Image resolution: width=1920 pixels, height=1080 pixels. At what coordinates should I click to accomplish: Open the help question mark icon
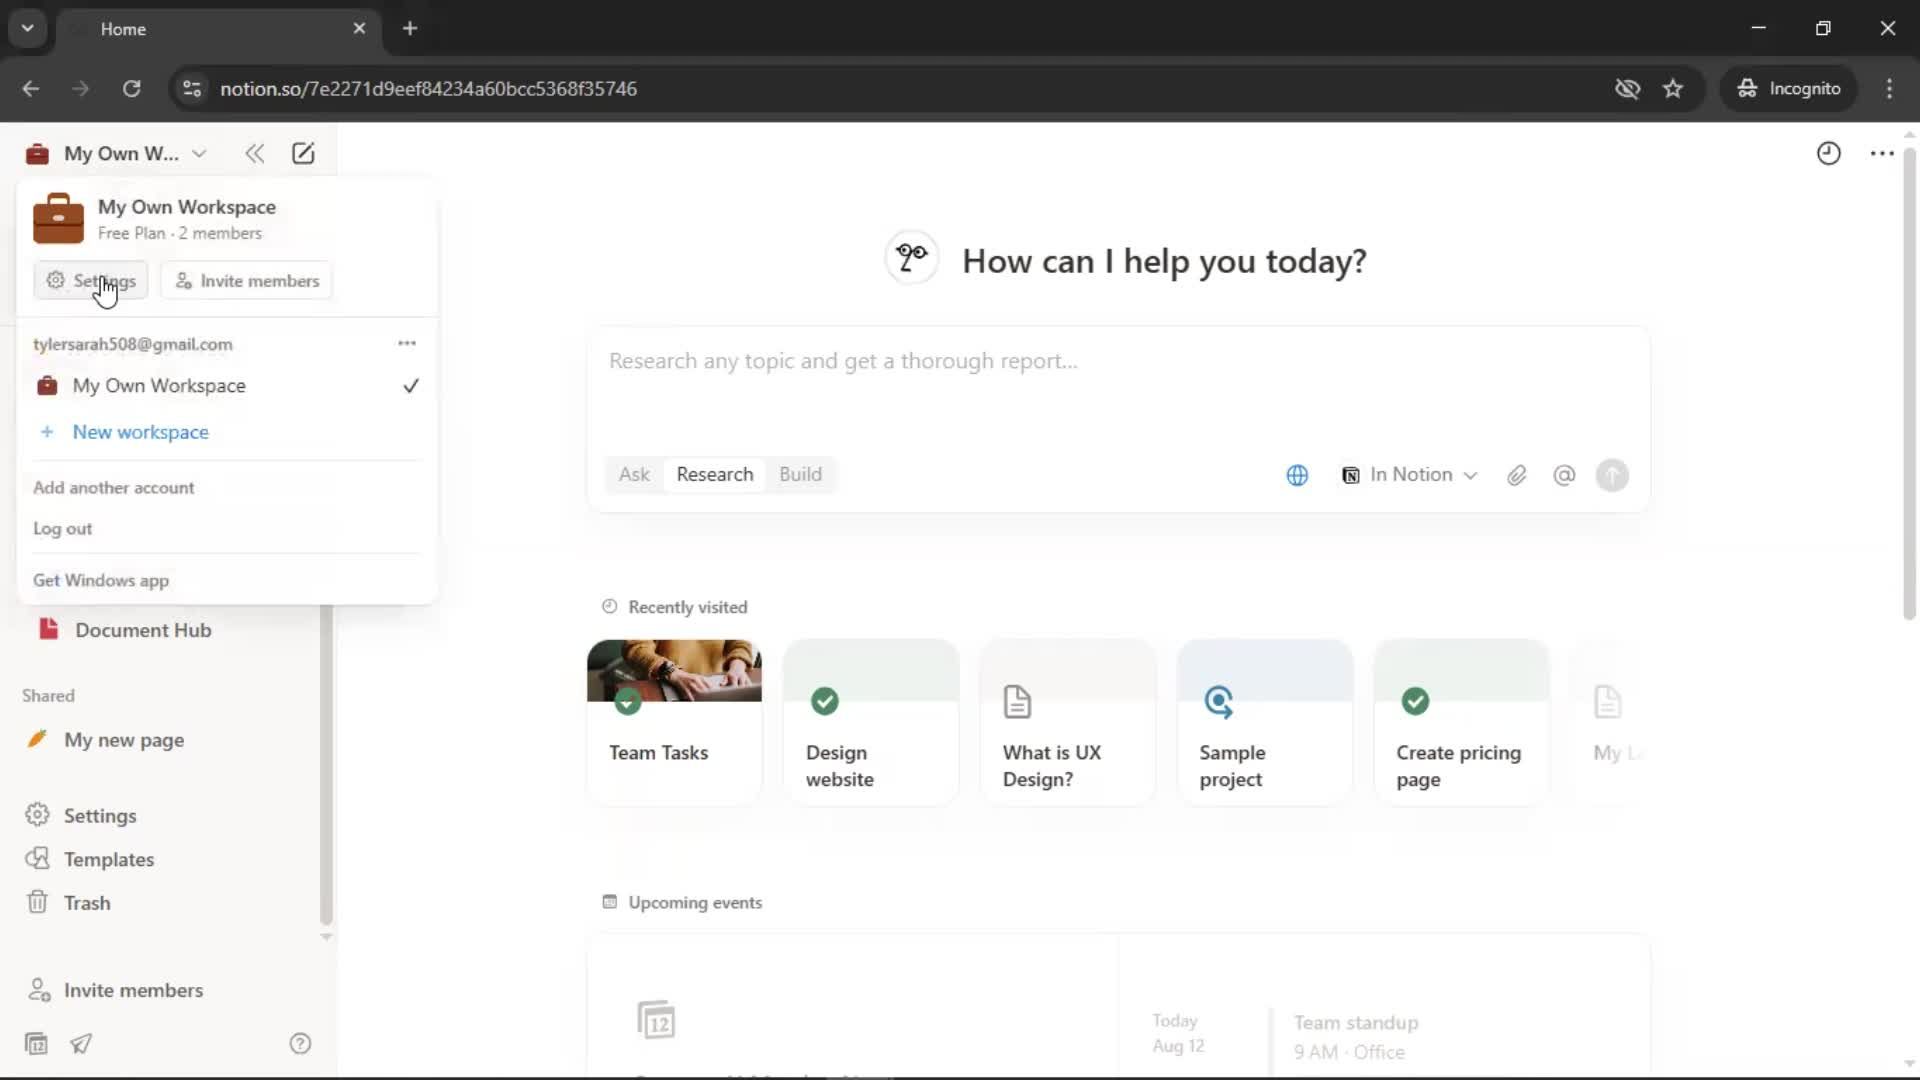300,1043
